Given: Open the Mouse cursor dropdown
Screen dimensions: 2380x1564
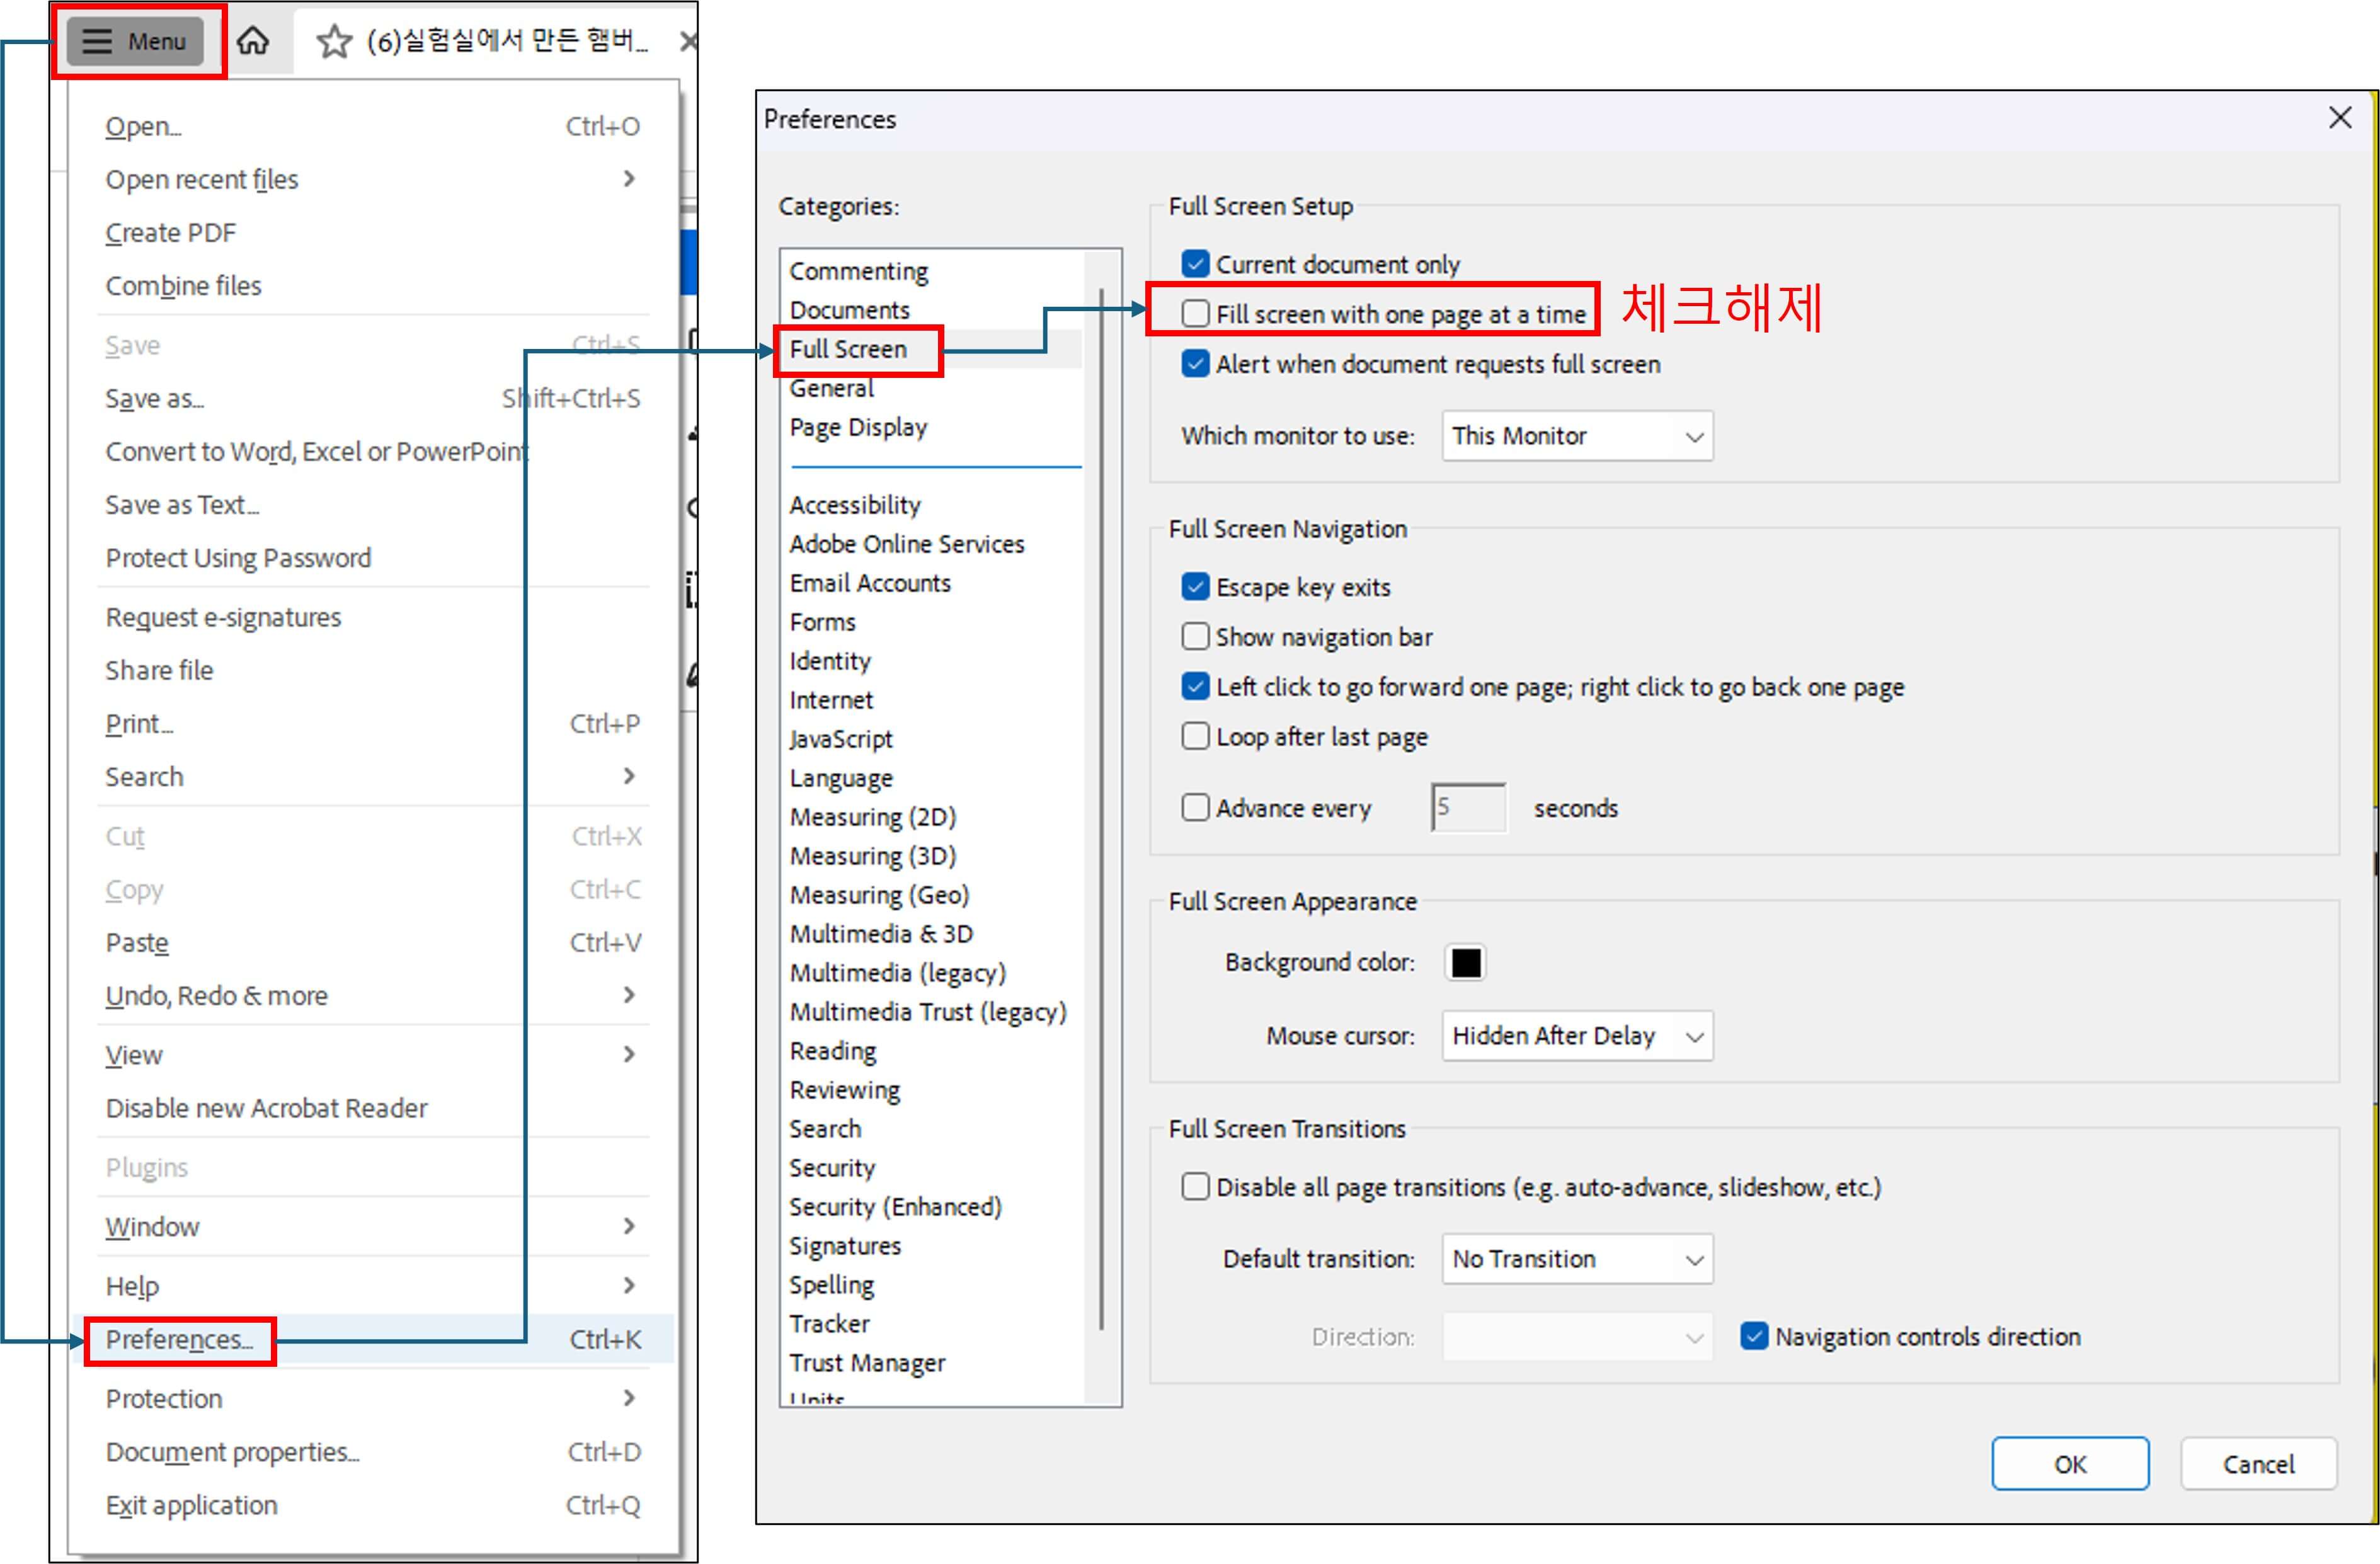Looking at the screenshot, I should pyautogui.click(x=1576, y=1036).
